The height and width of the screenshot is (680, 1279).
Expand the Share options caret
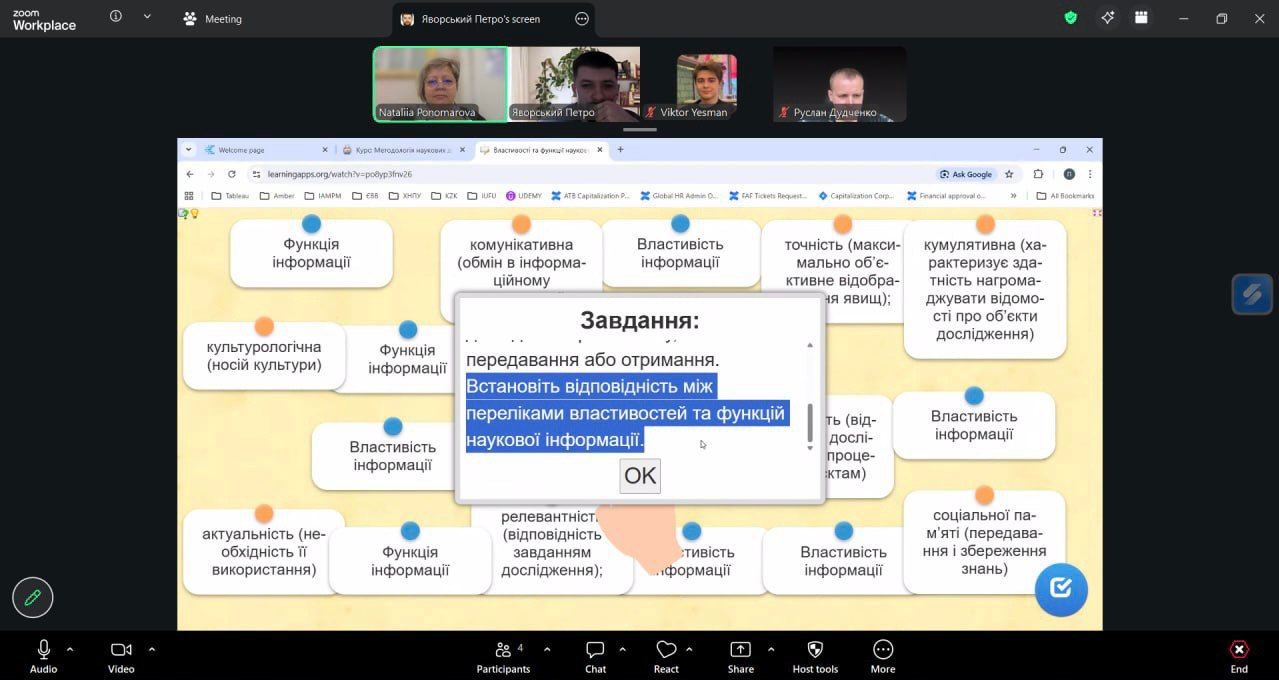[x=770, y=649]
